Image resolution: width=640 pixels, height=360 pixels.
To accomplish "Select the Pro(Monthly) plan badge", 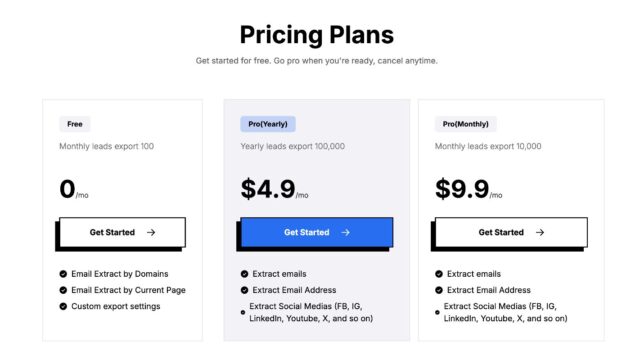I will click(466, 124).
